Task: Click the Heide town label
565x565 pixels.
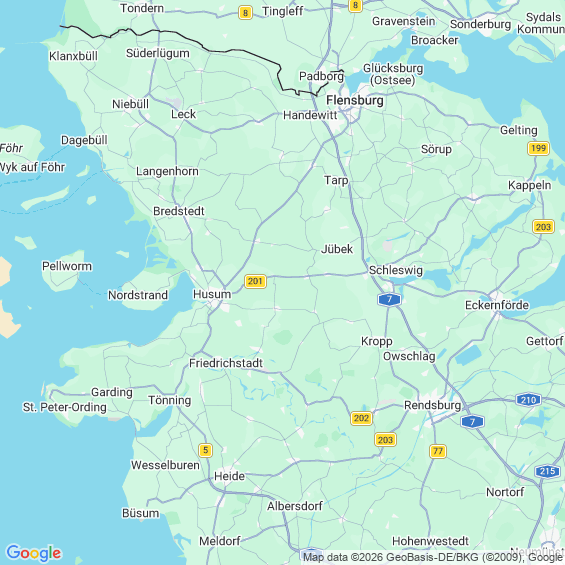Action: coord(229,476)
